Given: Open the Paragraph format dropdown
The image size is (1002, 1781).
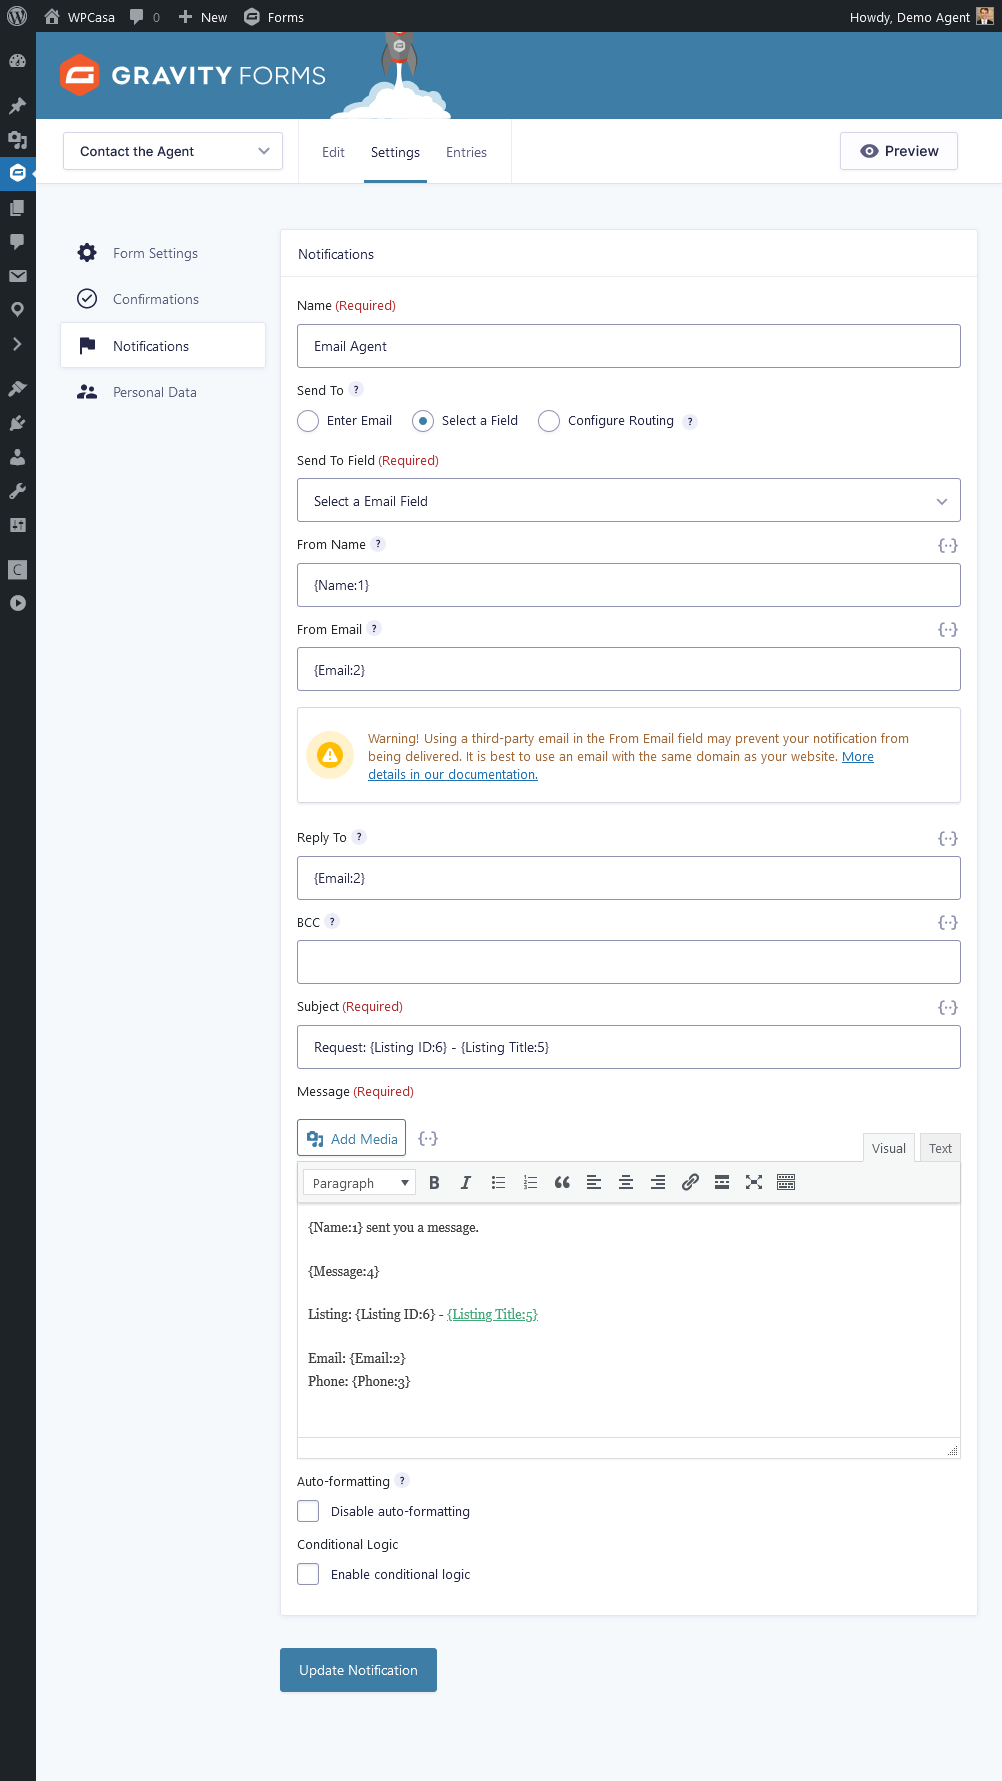Looking at the screenshot, I should coord(359,1183).
